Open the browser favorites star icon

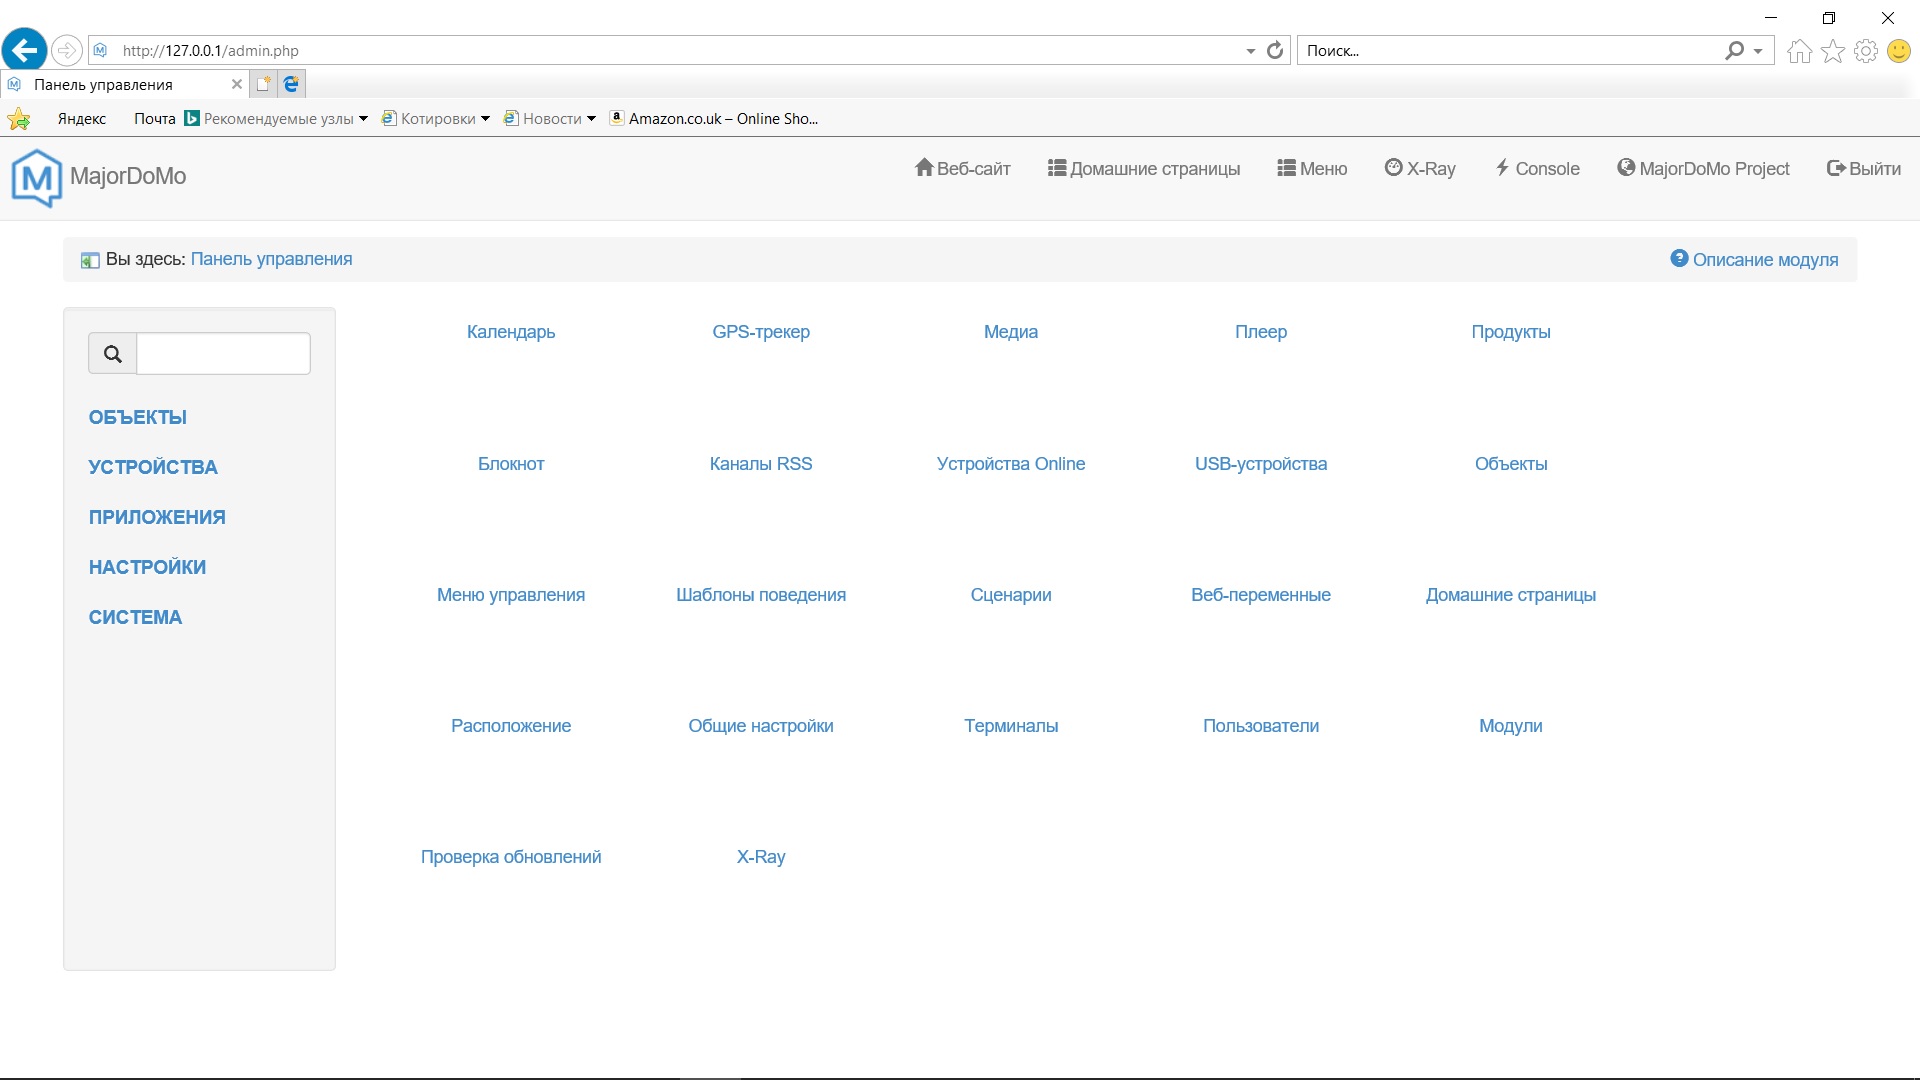(1833, 51)
